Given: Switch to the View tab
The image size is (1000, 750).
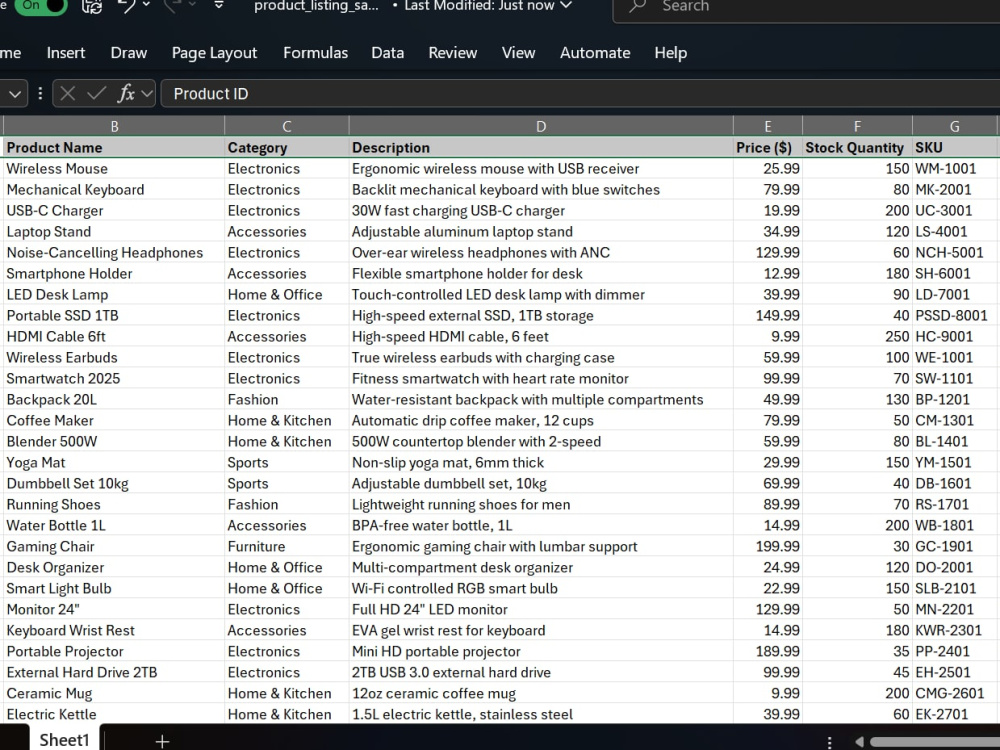Looking at the screenshot, I should tap(518, 53).
